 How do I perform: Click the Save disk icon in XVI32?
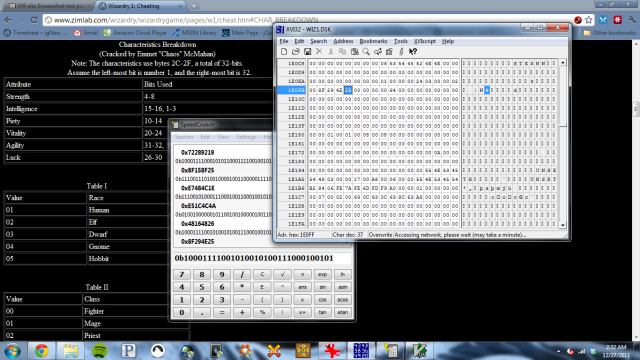(307, 51)
